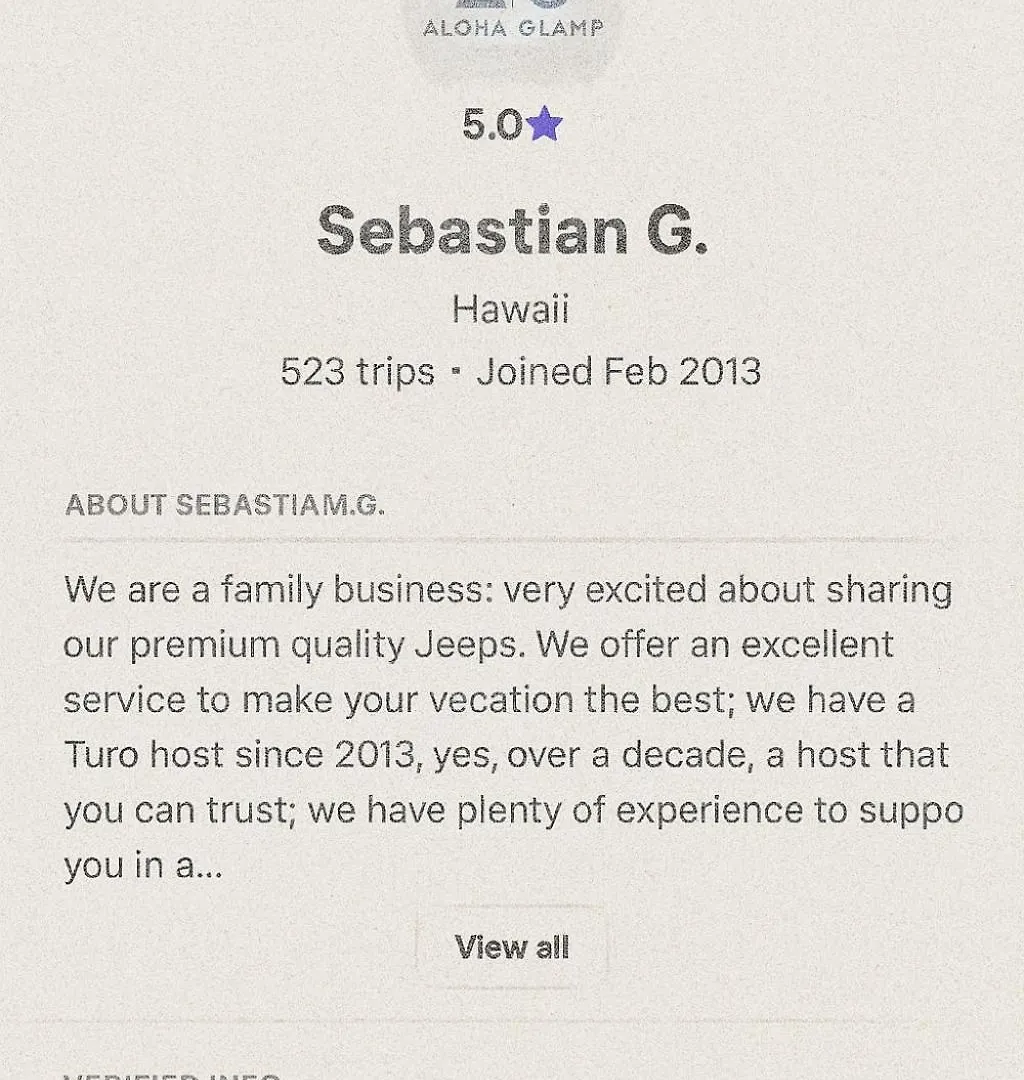Click the ABOUT SEBASTIAM.G. section heading

click(225, 505)
